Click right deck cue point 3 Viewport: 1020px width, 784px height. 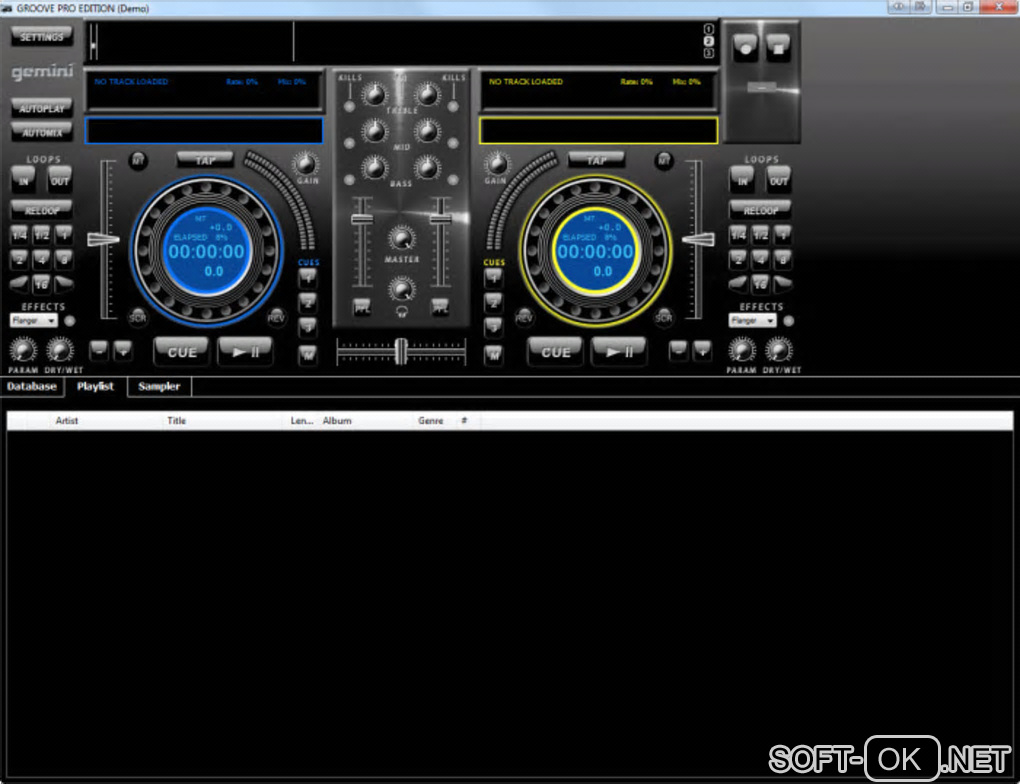pyautogui.click(x=494, y=327)
